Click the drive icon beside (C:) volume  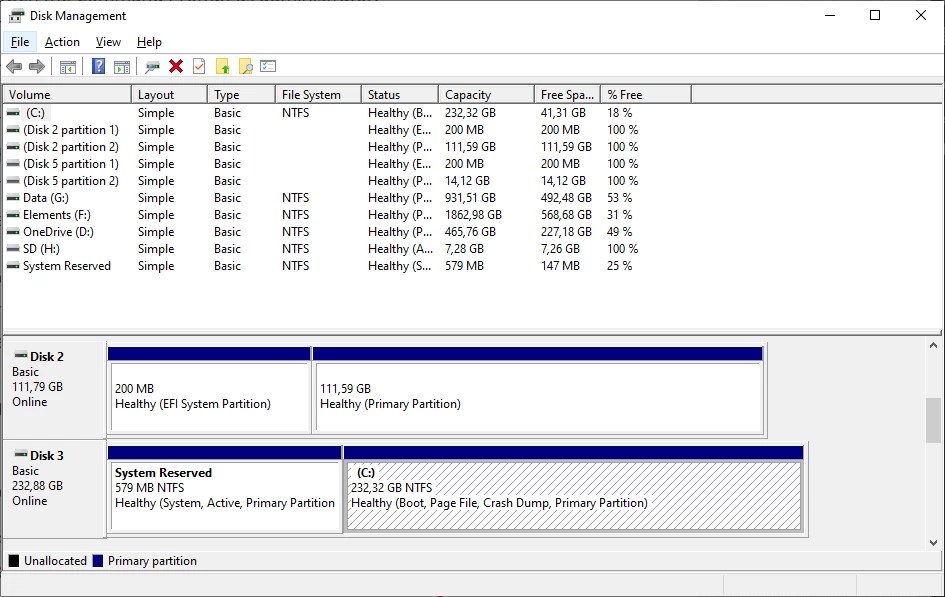tap(13, 113)
